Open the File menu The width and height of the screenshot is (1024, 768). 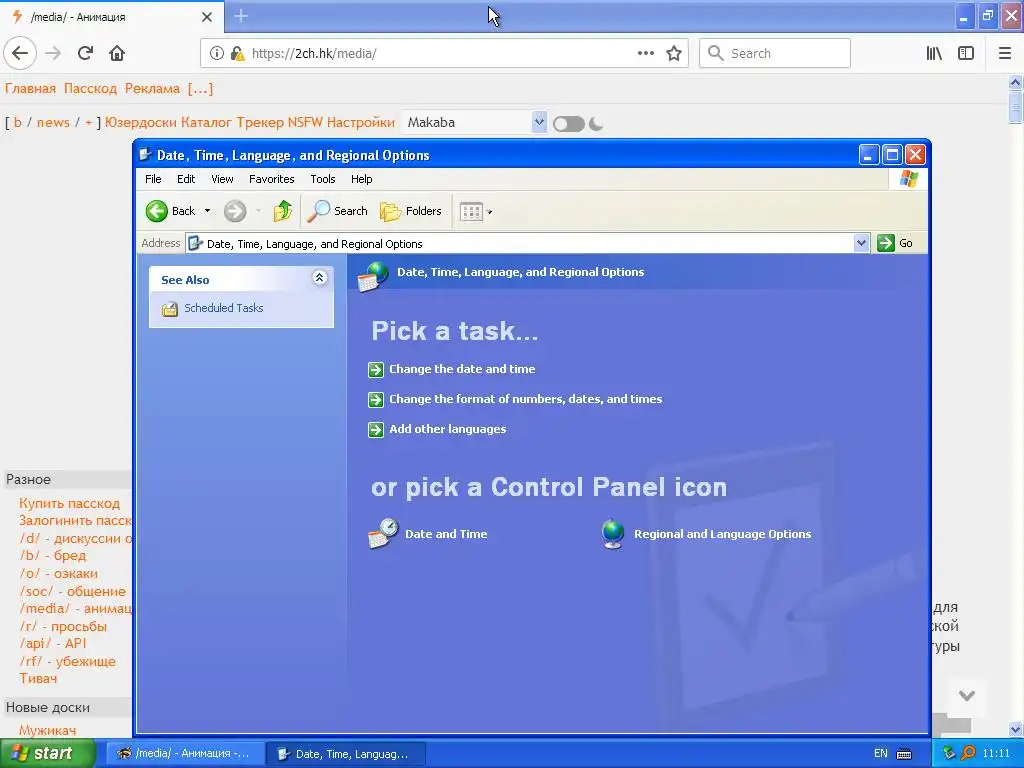pyautogui.click(x=153, y=179)
